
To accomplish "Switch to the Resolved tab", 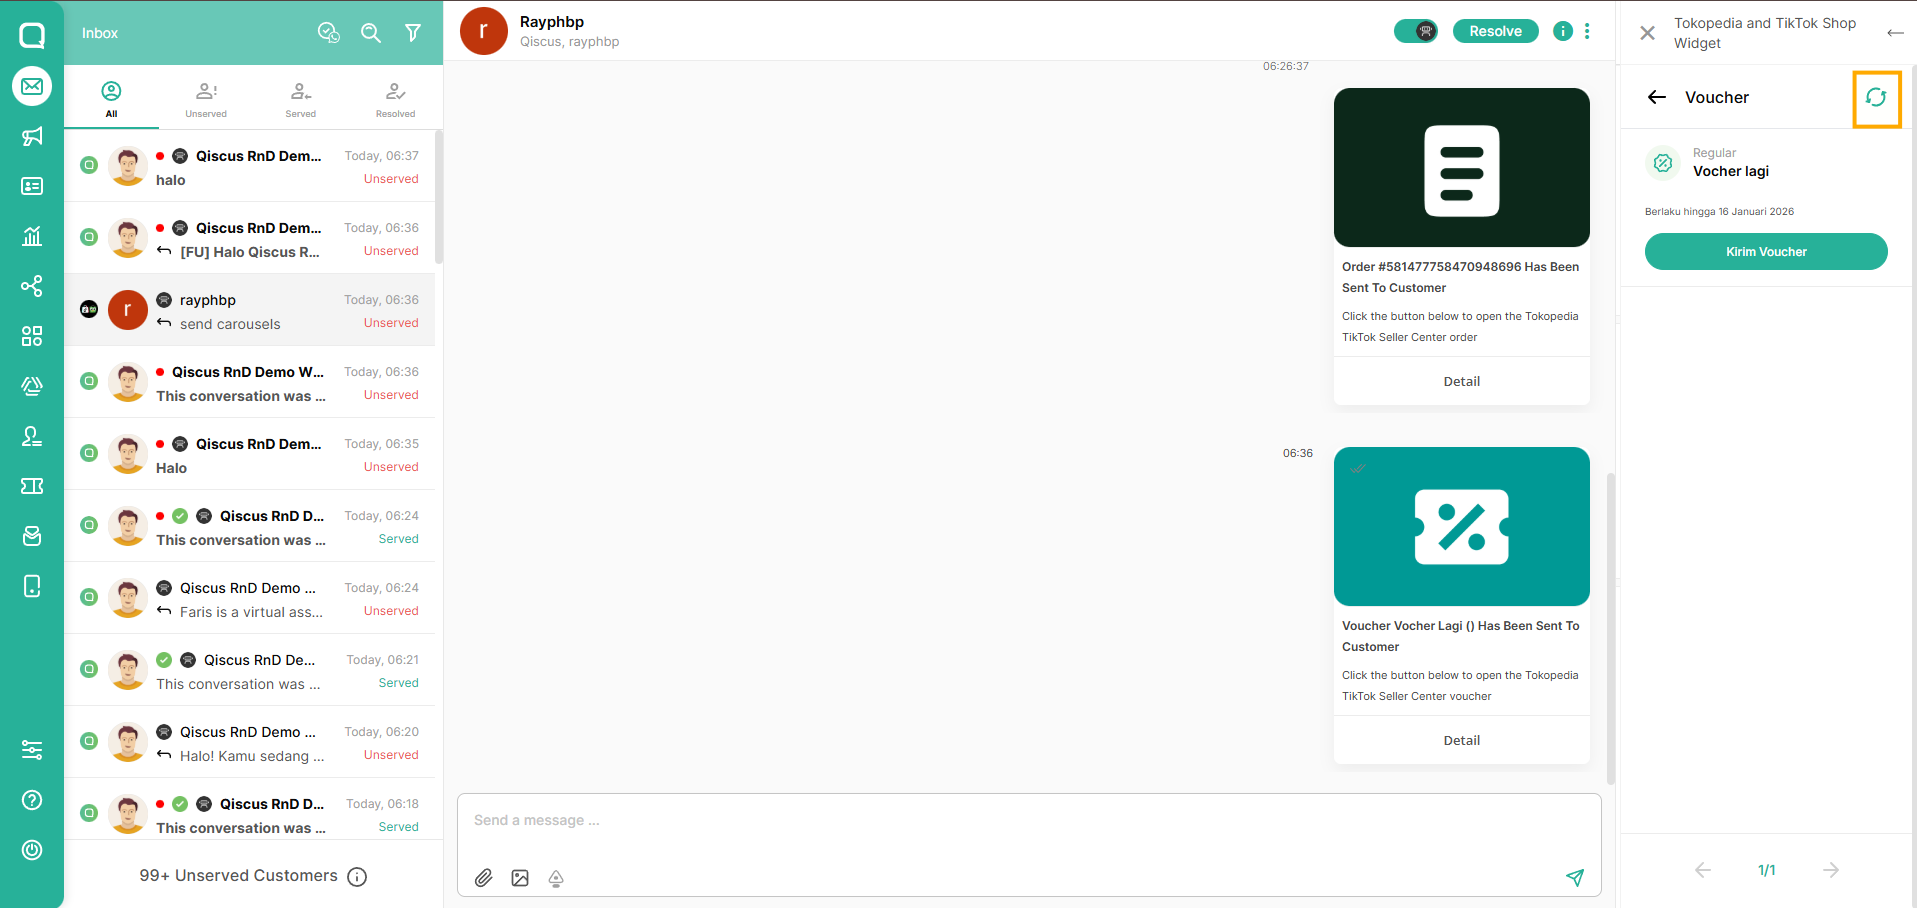I will coord(395,99).
